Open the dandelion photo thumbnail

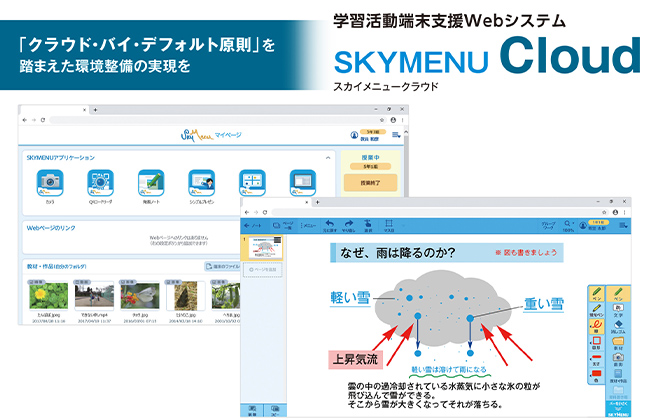coord(49,296)
